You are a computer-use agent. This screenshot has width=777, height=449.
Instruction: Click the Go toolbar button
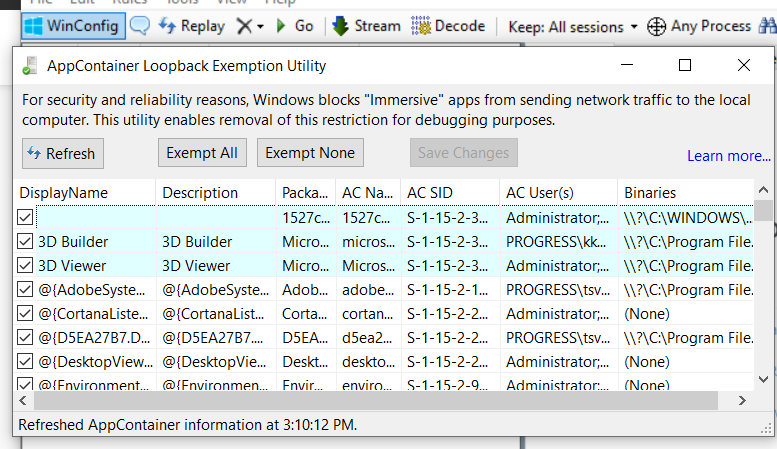[x=295, y=26]
